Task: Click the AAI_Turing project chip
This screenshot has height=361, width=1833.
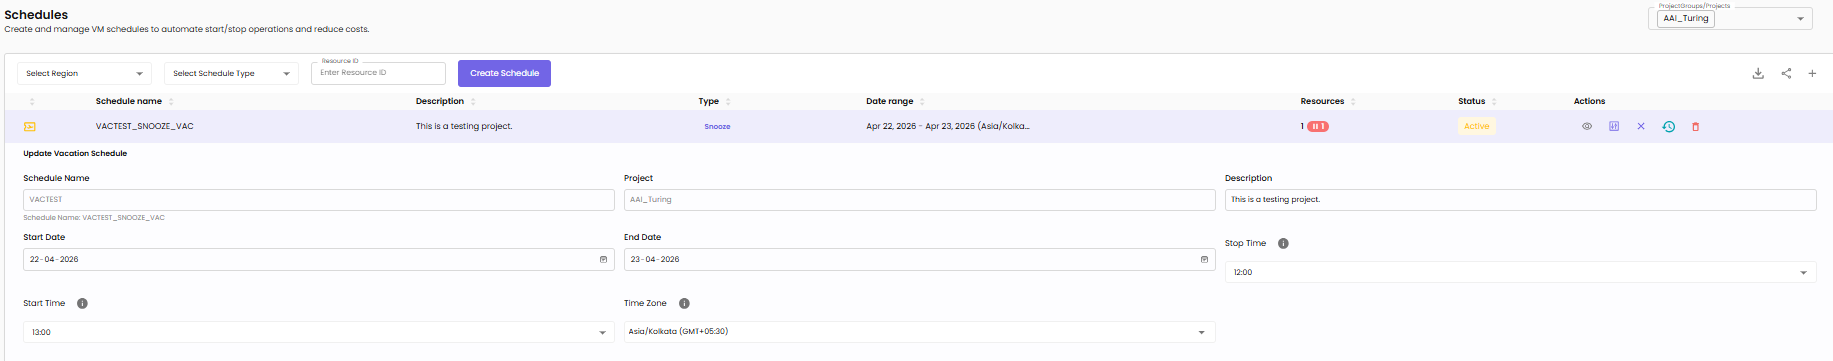Action: click(1686, 18)
